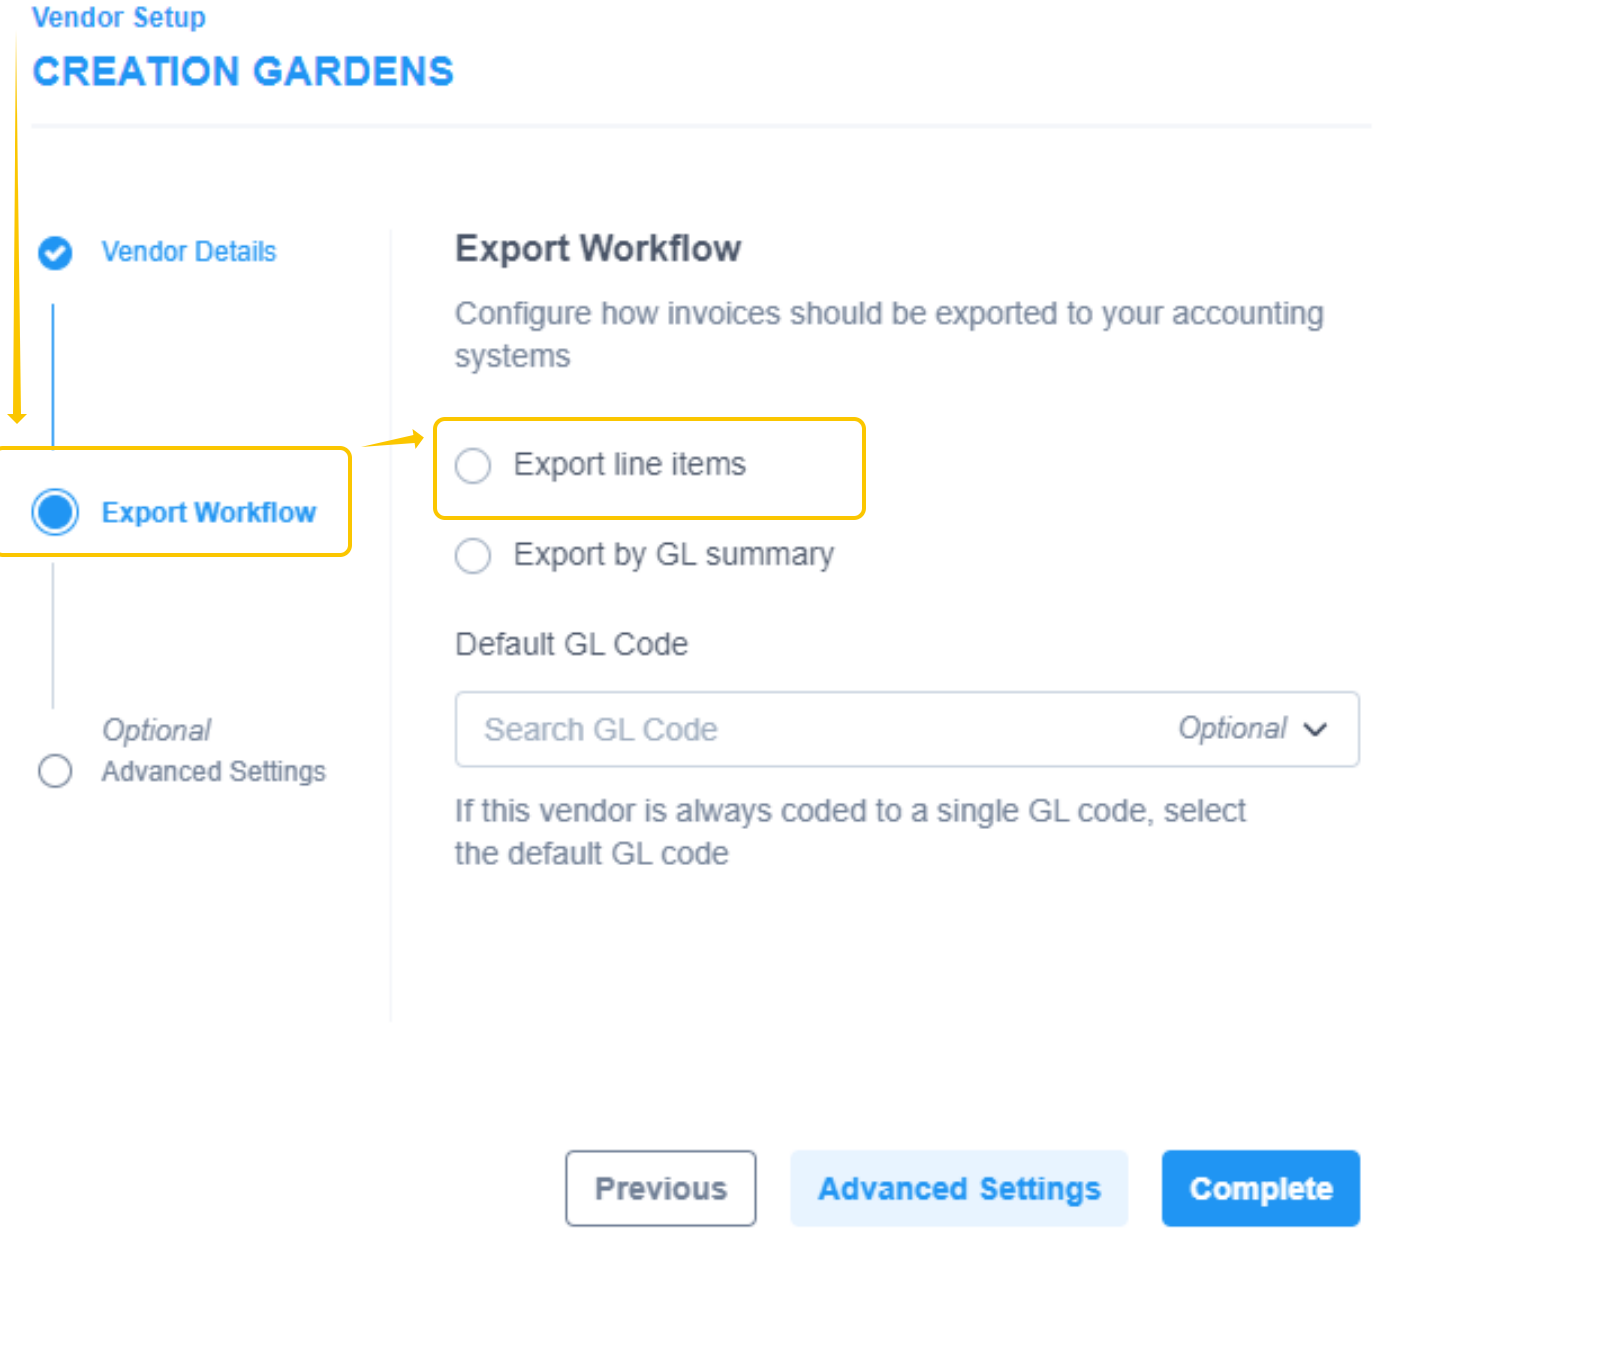Click the Complete button
Image resolution: width=1617 pixels, height=1364 pixels.
pyautogui.click(x=1260, y=1188)
